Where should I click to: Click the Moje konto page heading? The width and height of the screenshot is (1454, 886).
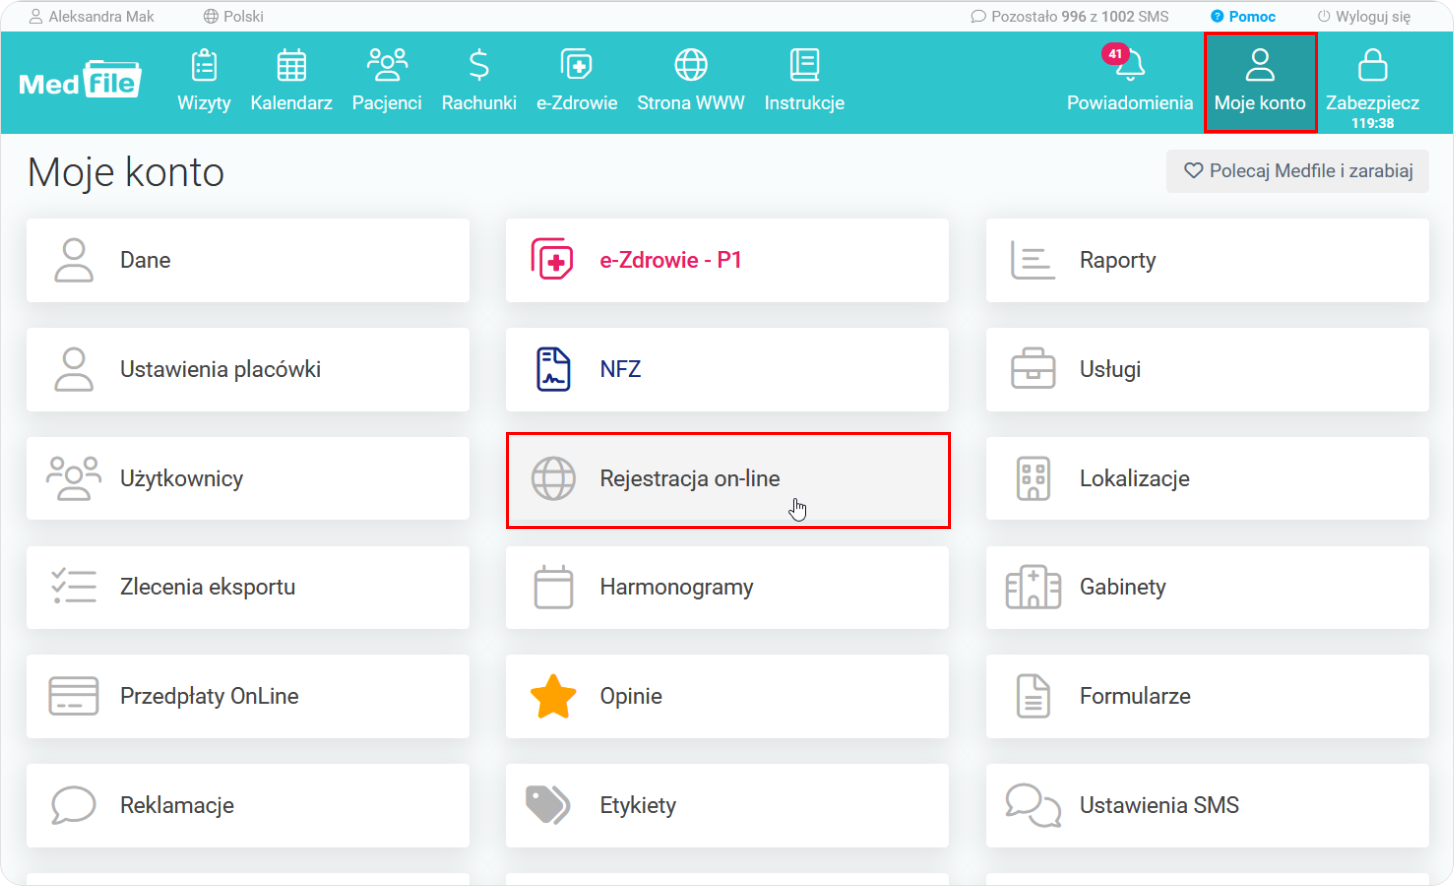[x=126, y=172]
